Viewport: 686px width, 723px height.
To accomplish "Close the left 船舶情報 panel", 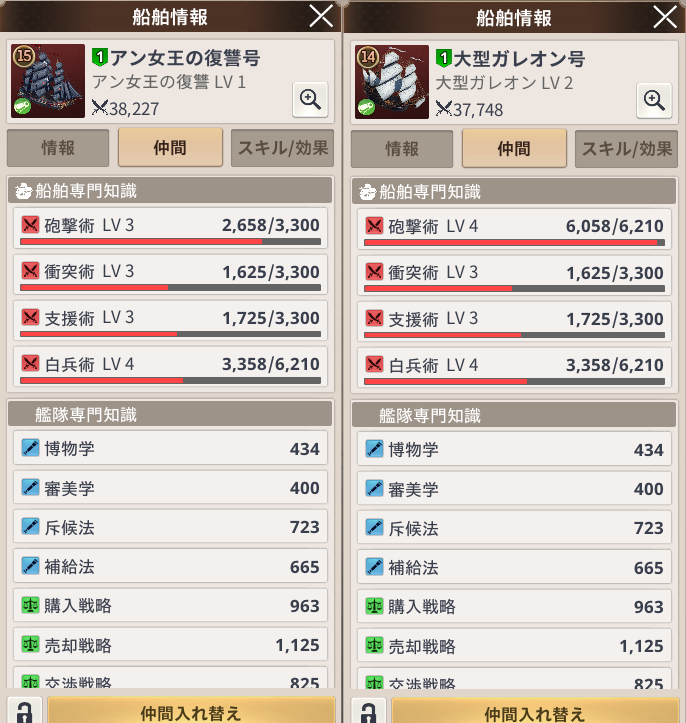I will pyautogui.click(x=321, y=16).
